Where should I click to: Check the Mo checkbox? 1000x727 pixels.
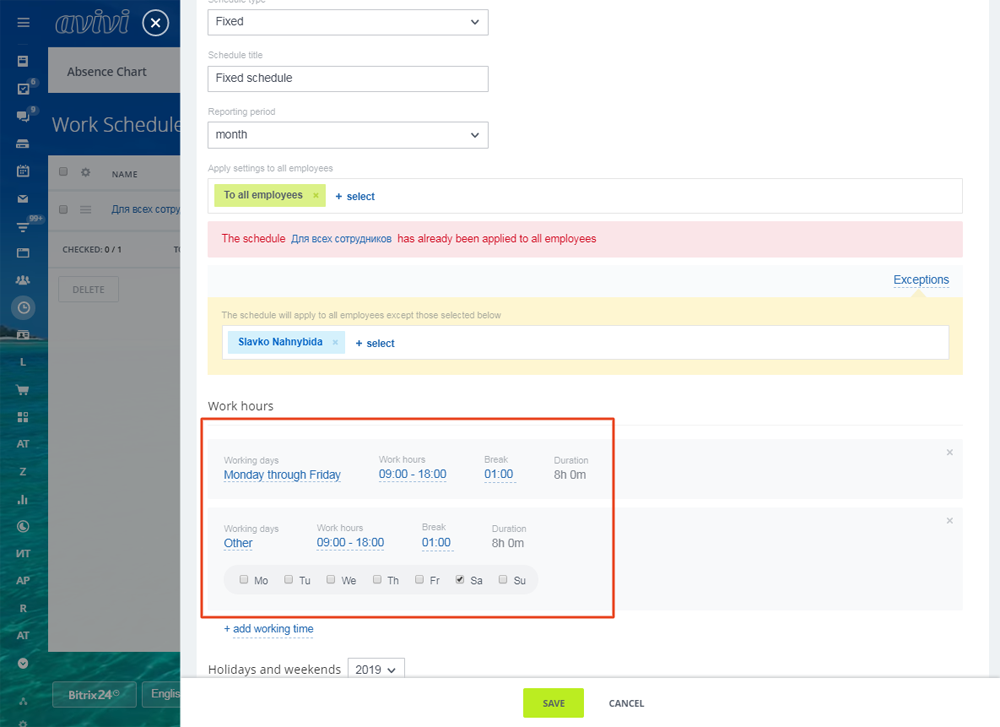tap(244, 580)
